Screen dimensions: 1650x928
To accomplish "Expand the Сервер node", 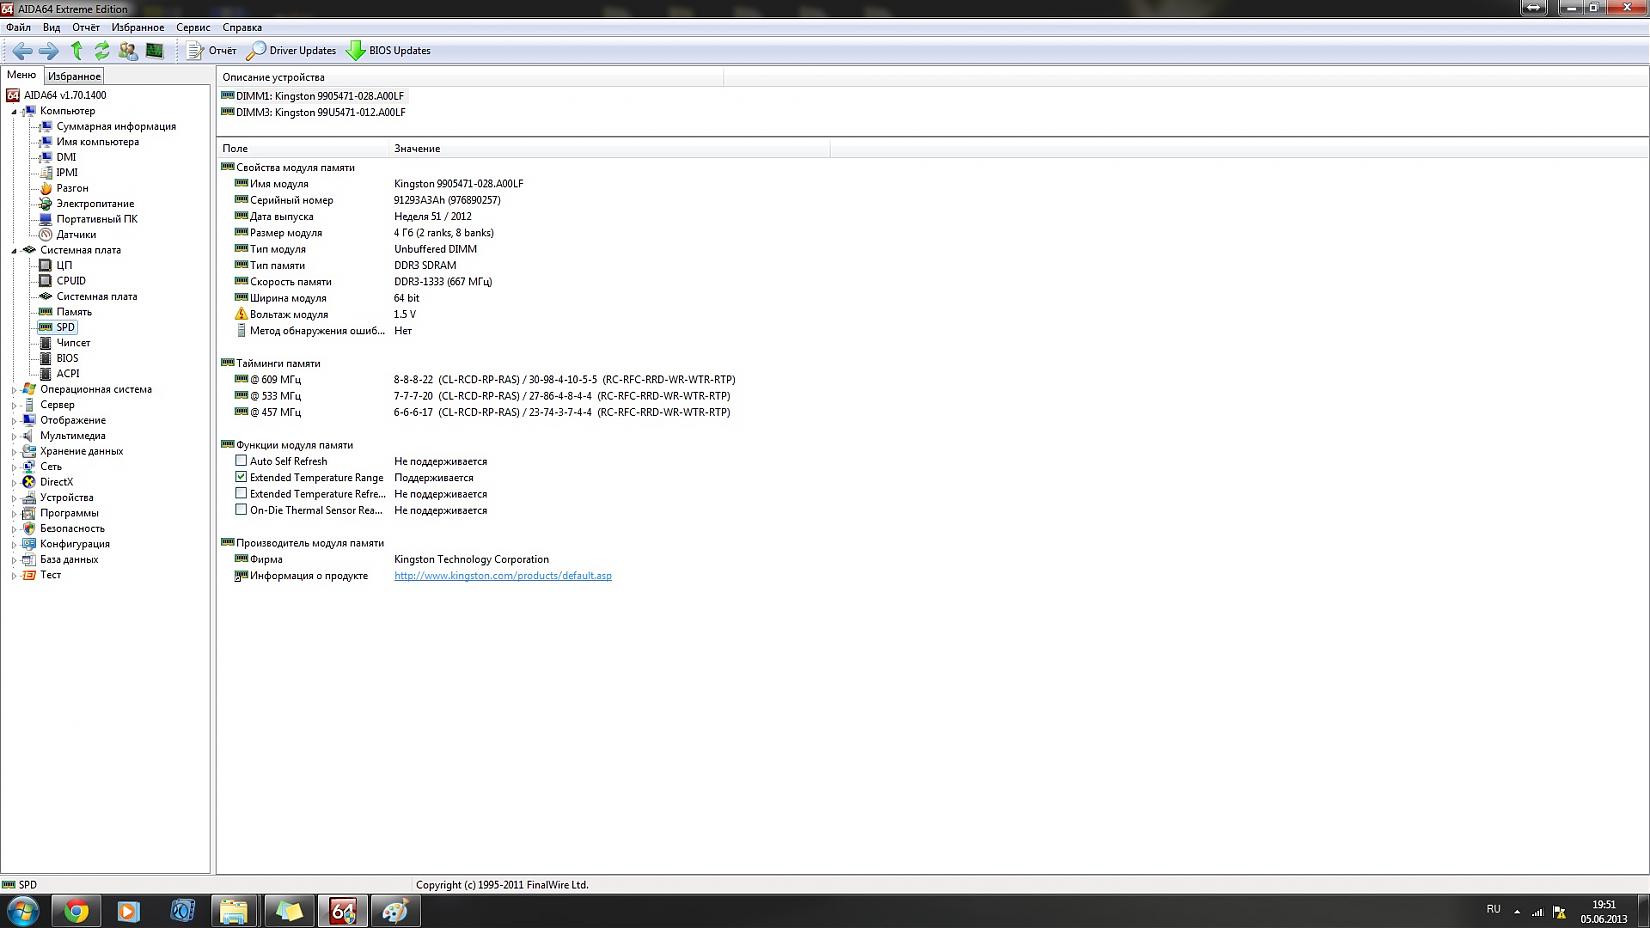I will pyautogui.click(x=14, y=405).
